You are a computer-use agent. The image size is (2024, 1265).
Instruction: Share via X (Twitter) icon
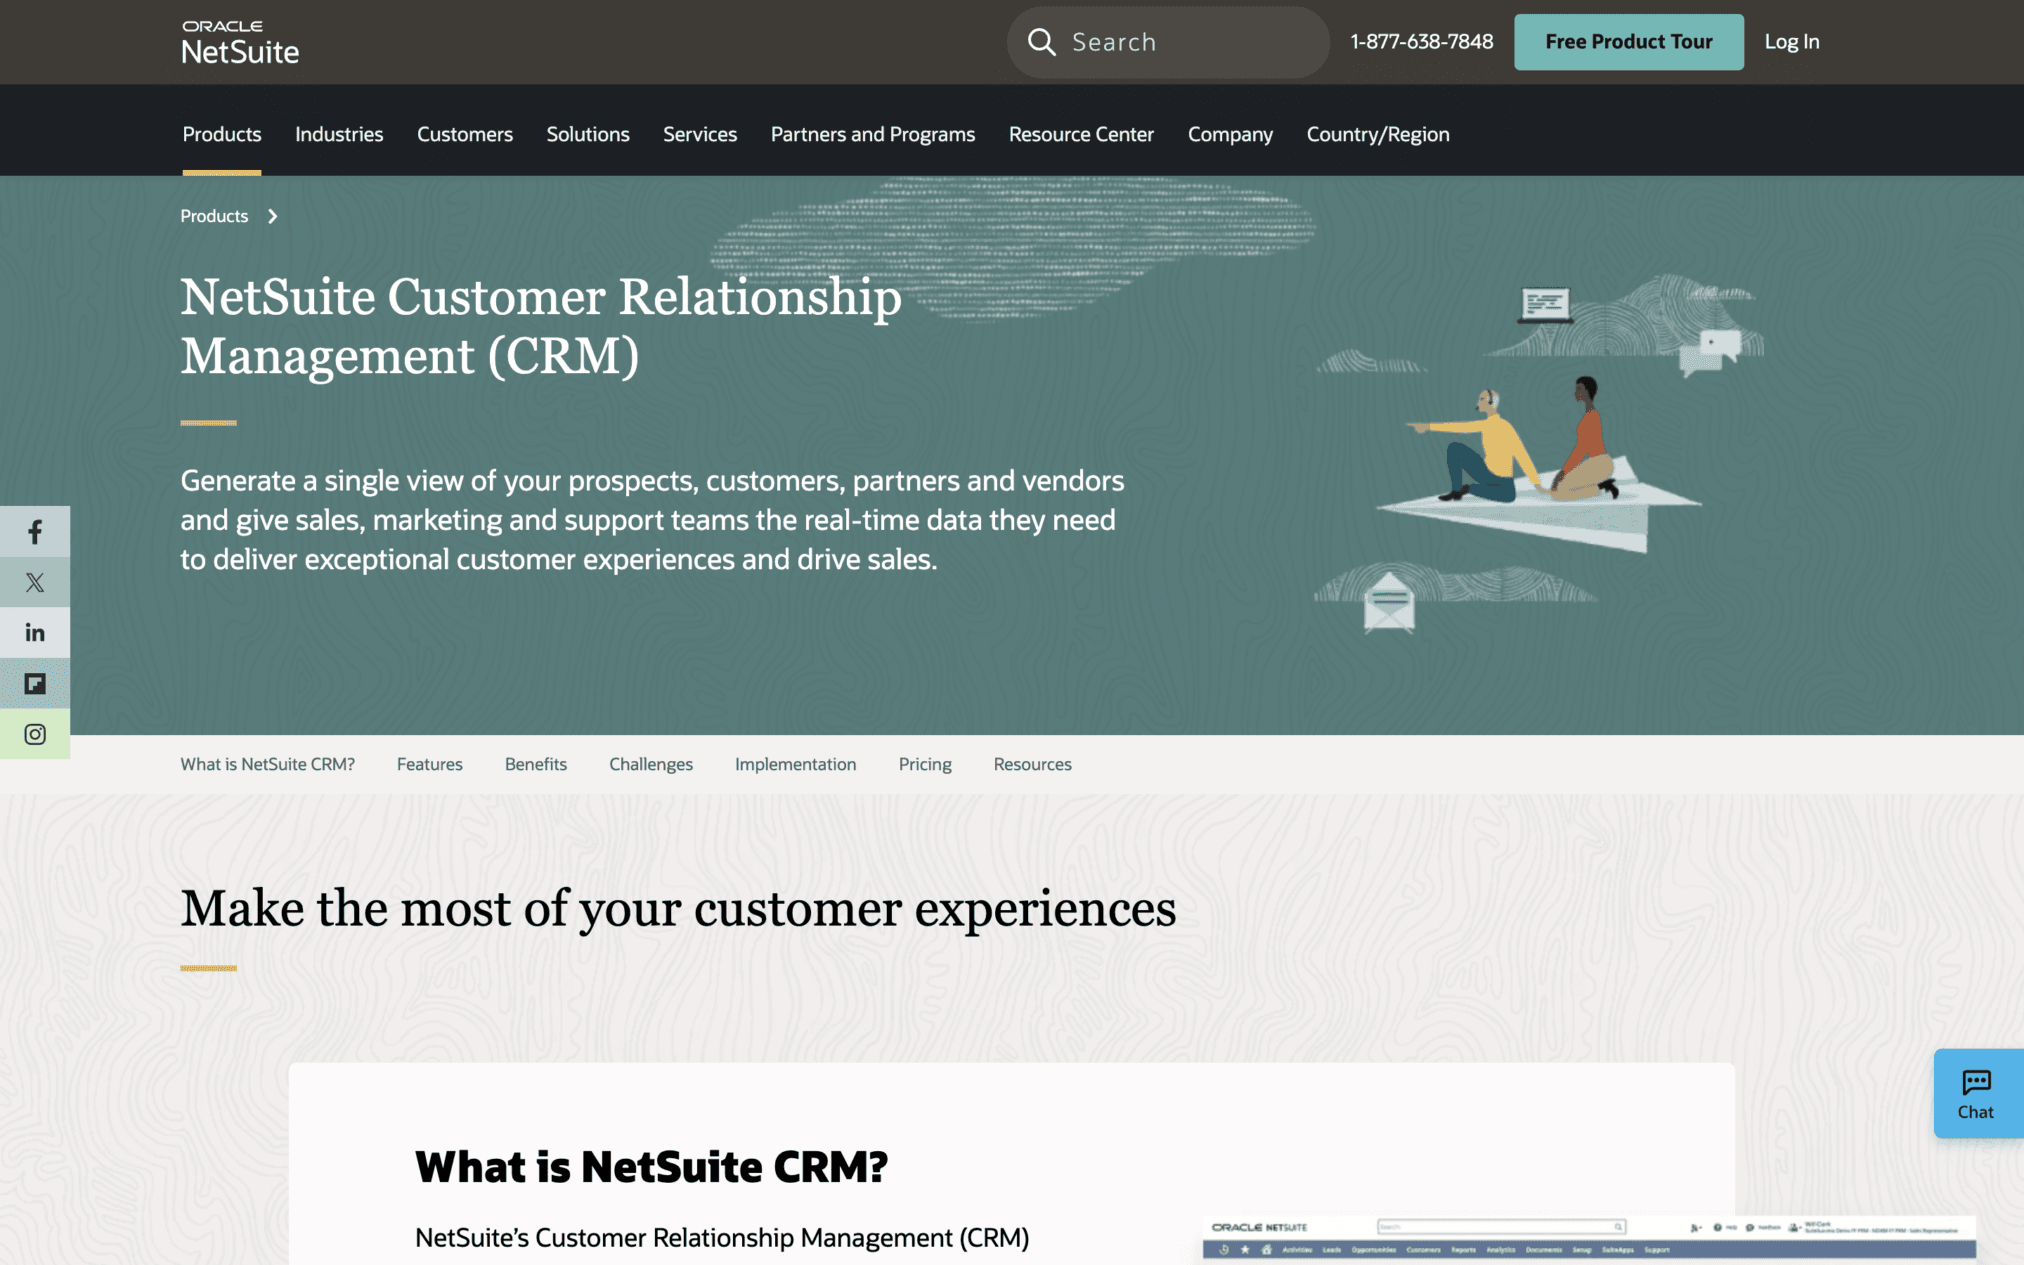pos(35,582)
